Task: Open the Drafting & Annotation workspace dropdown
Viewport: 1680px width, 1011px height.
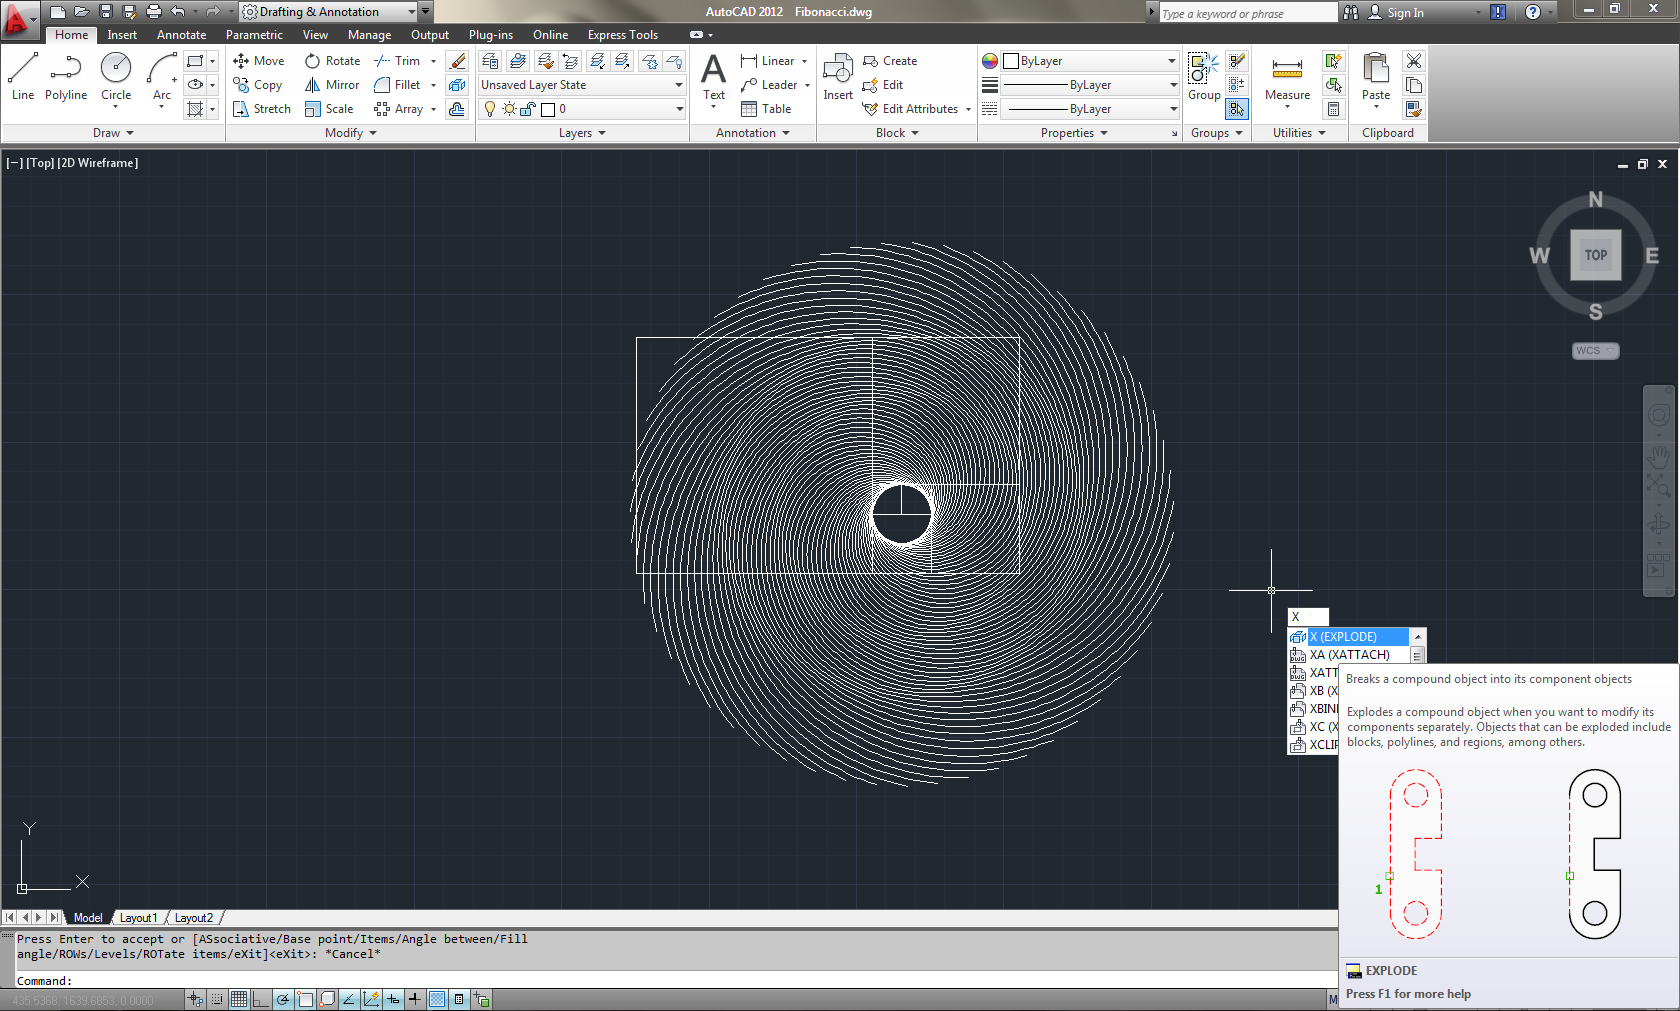Action: 328,12
